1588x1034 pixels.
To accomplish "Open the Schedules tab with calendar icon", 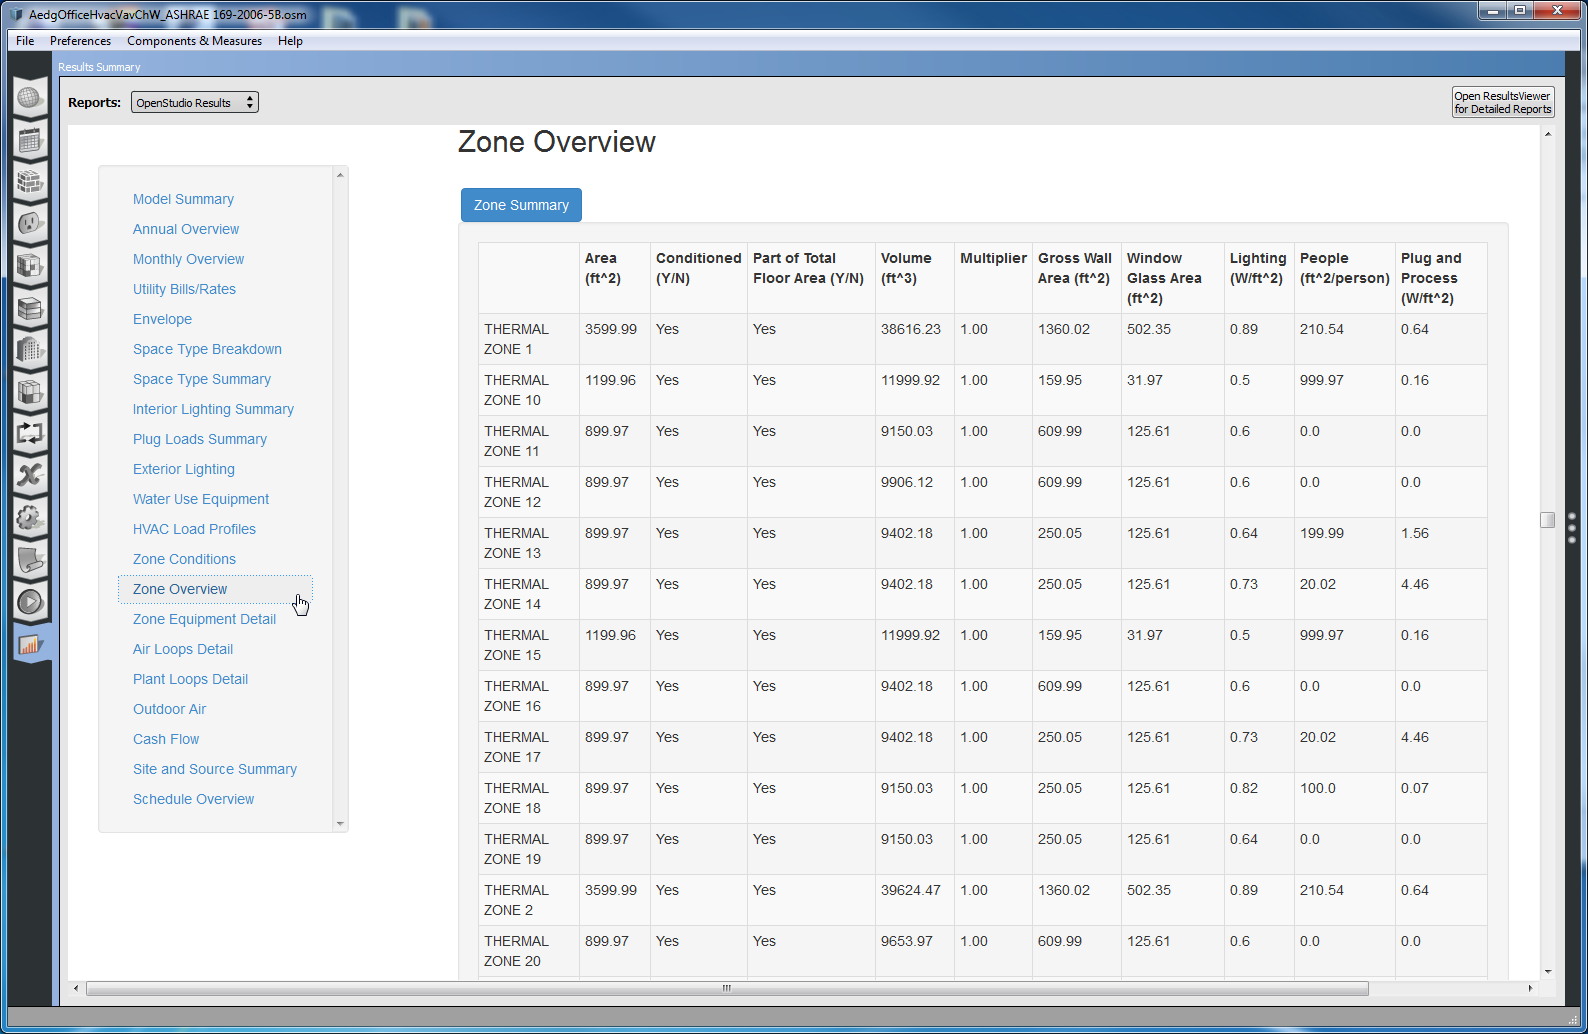I will click(30, 140).
